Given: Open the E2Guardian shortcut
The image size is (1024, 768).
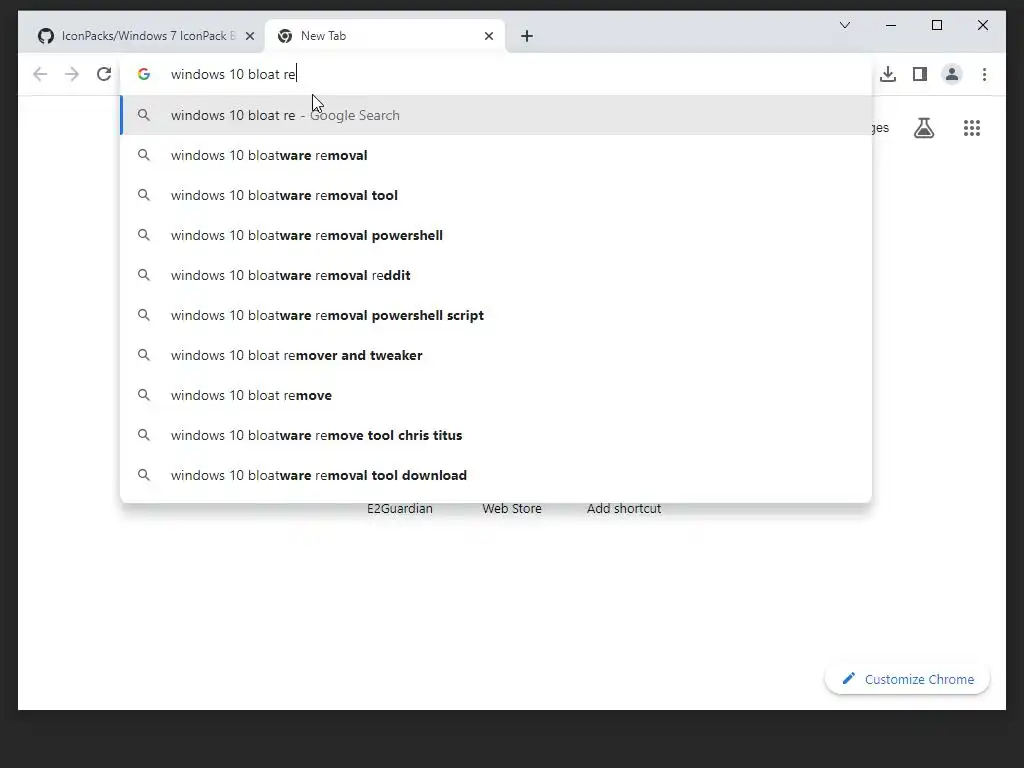Looking at the screenshot, I should [x=400, y=509].
